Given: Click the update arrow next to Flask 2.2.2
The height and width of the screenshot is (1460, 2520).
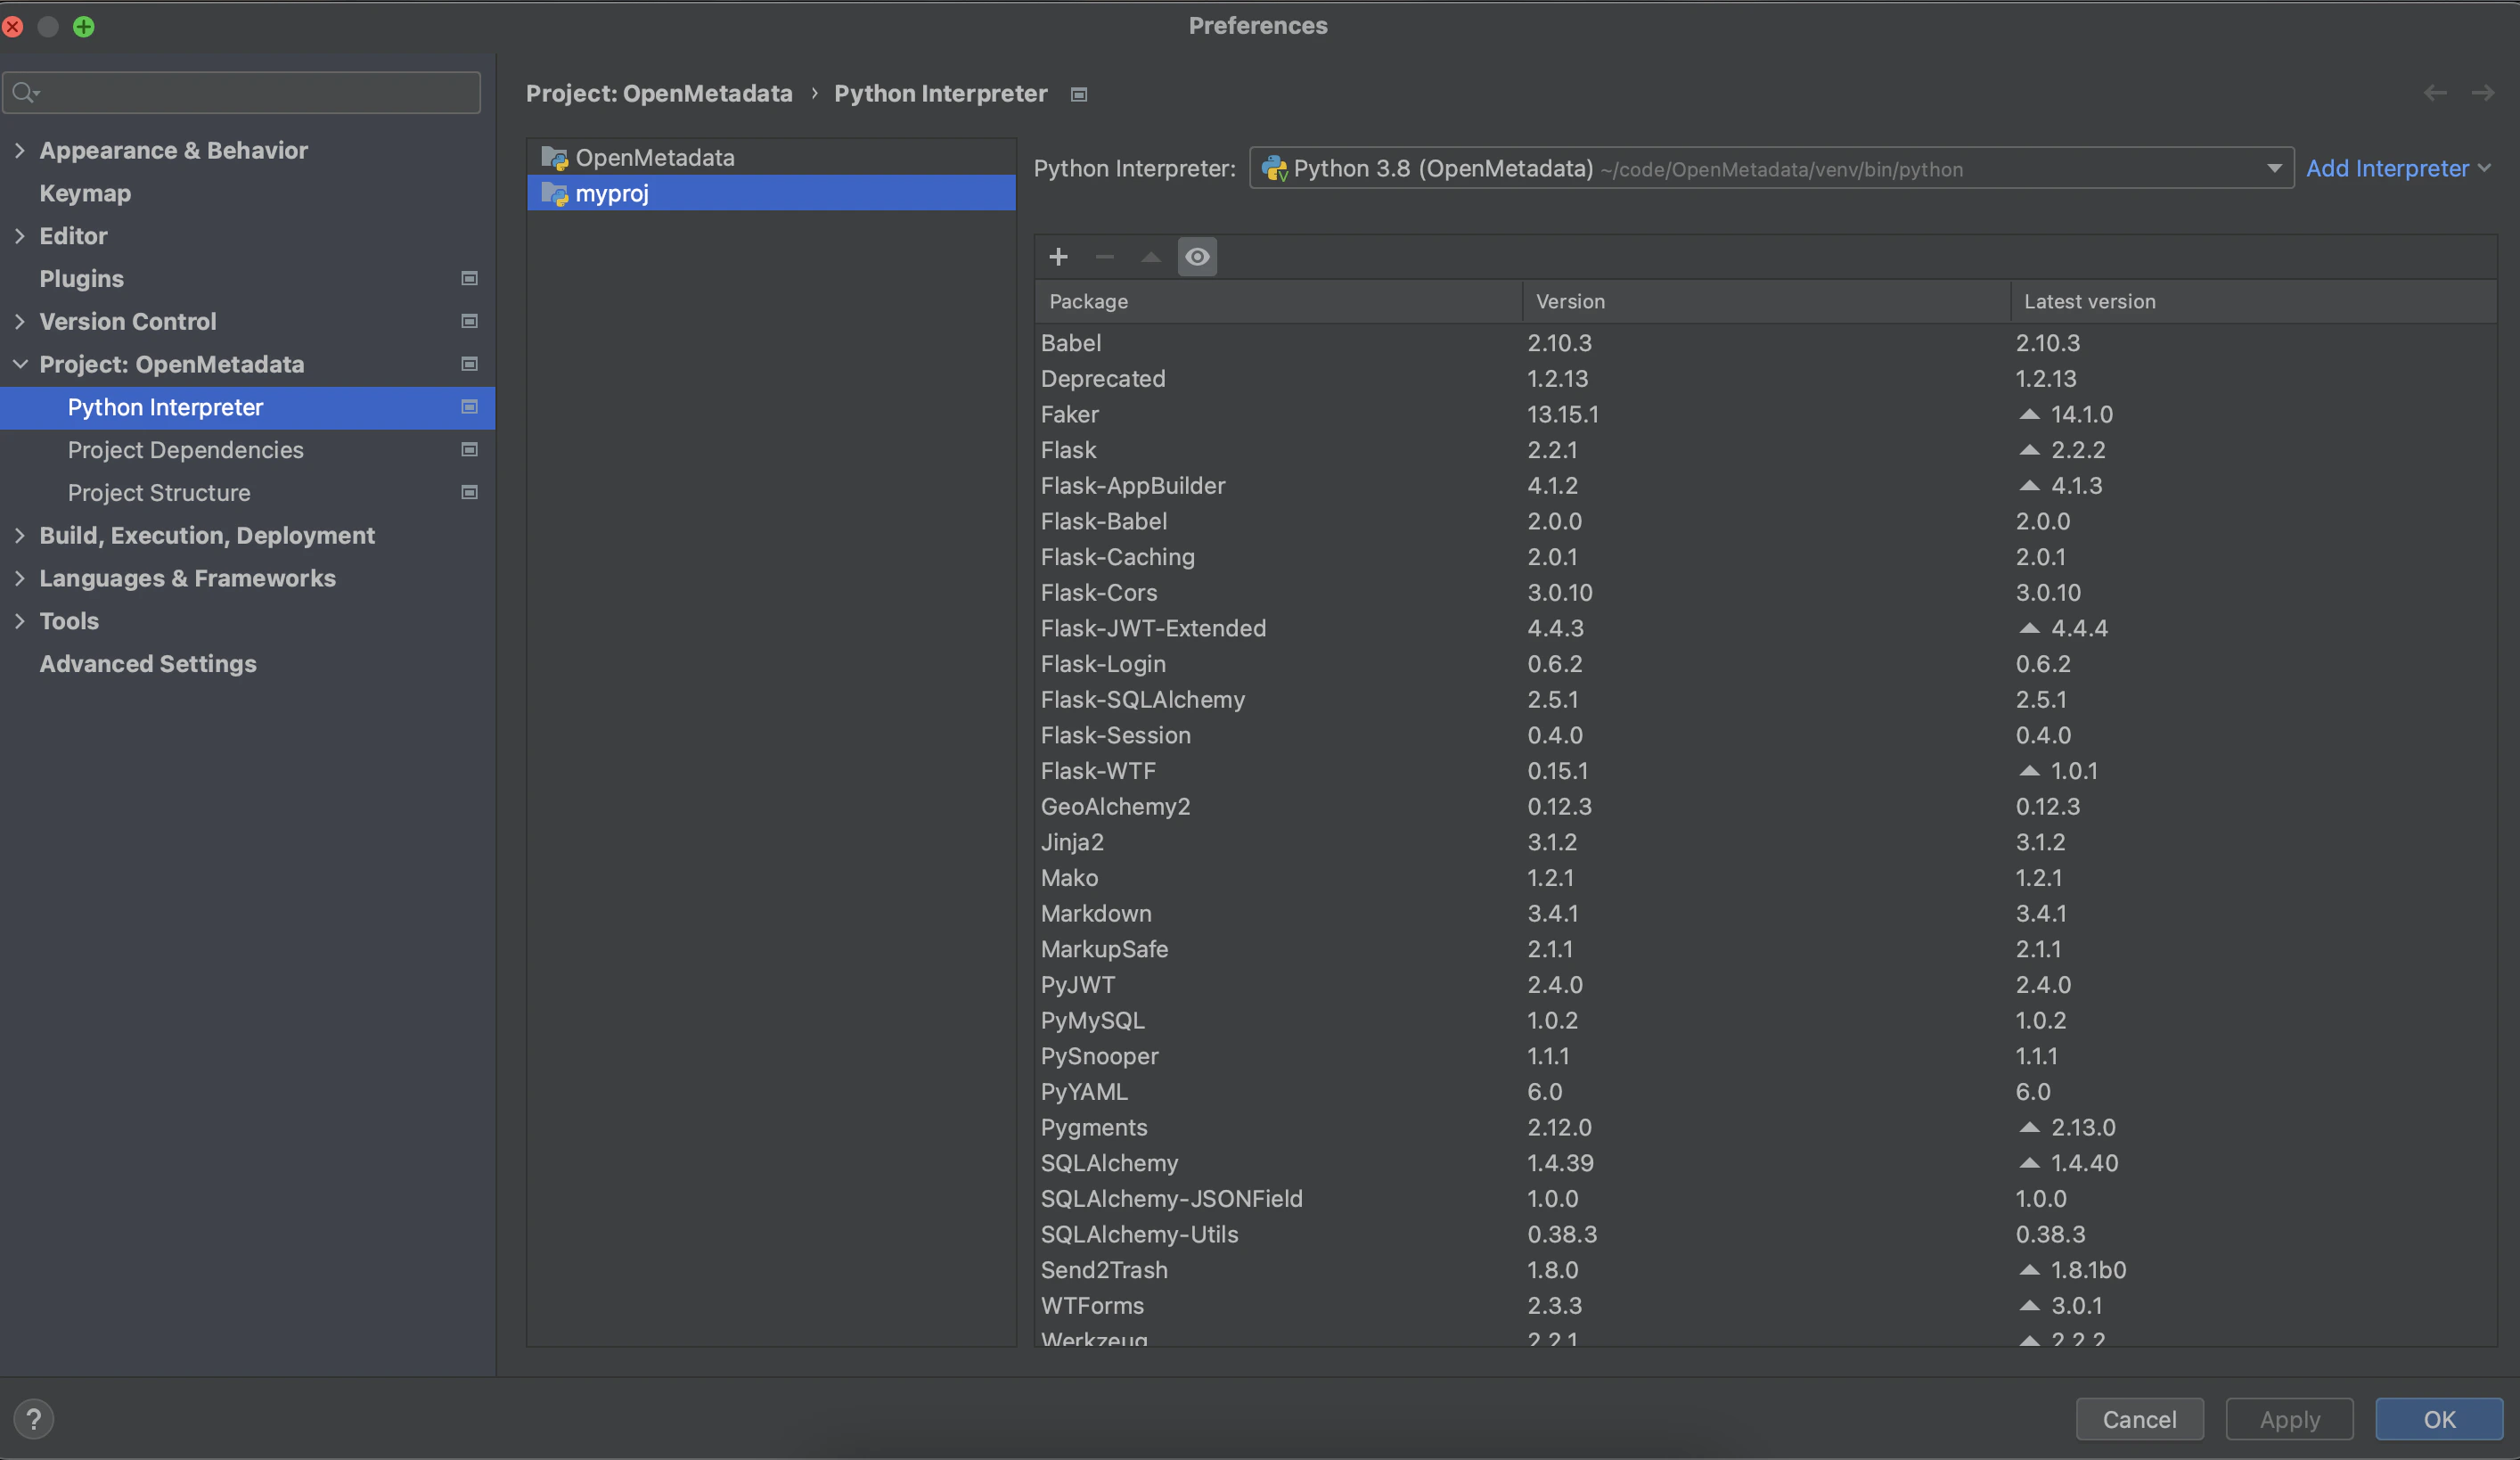Looking at the screenshot, I should (2029, 450).
